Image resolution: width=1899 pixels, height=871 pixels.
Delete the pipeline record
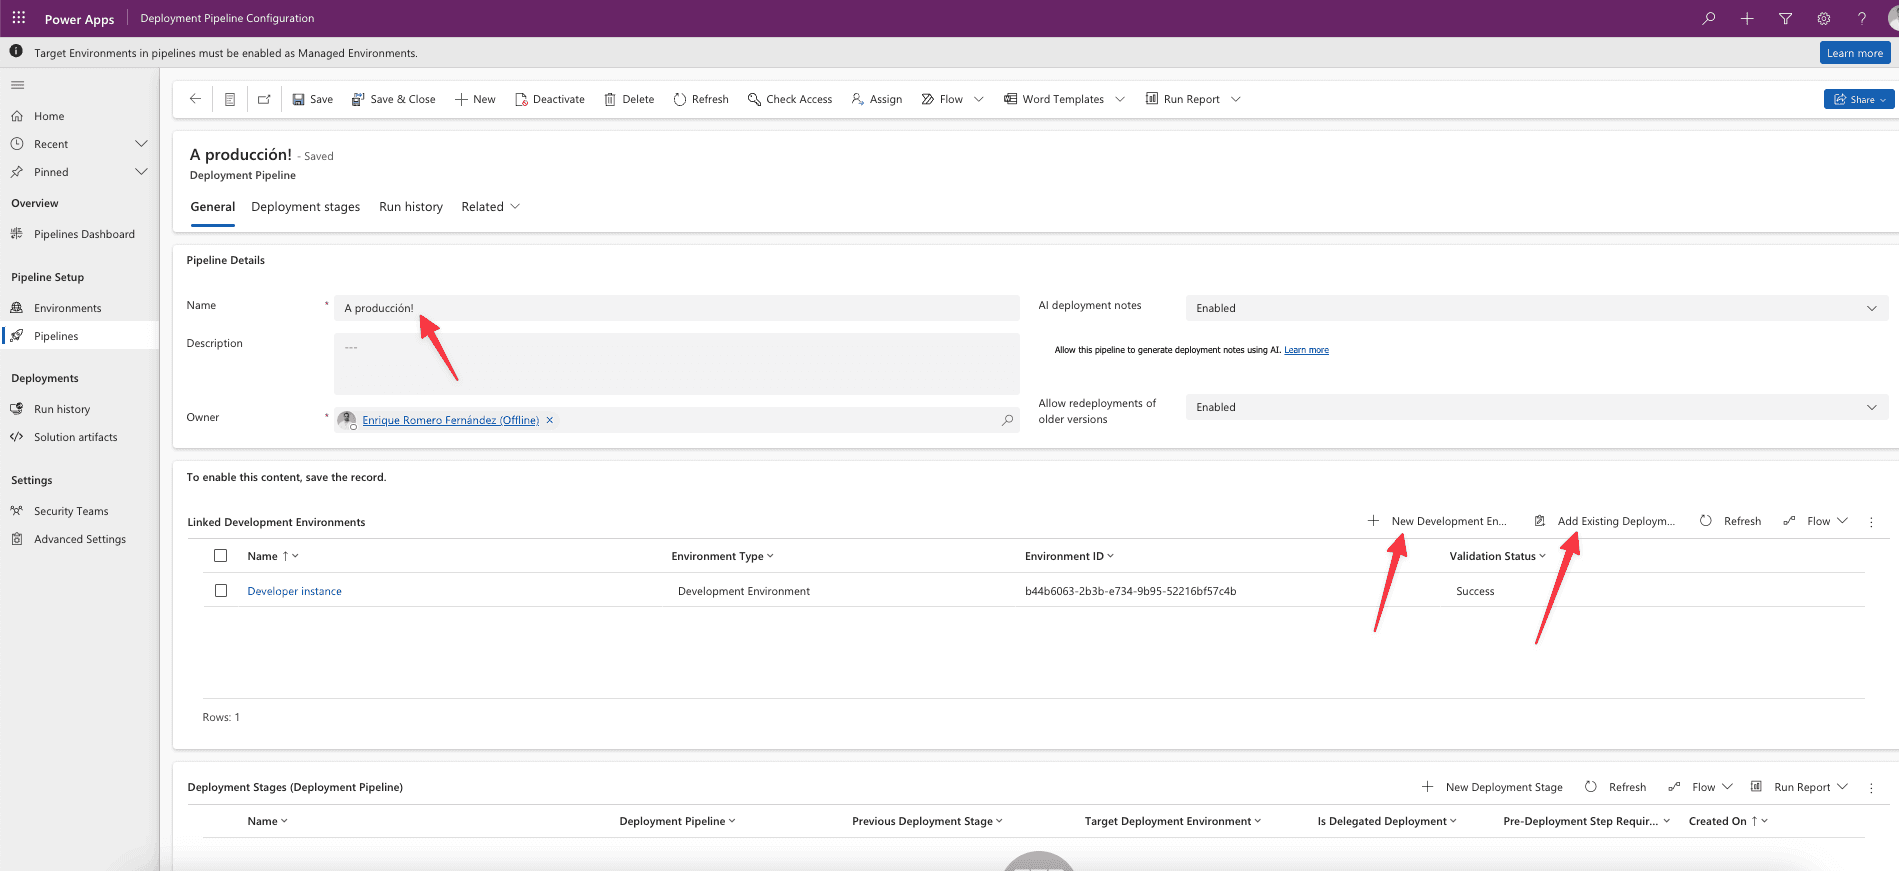(629, 99)
